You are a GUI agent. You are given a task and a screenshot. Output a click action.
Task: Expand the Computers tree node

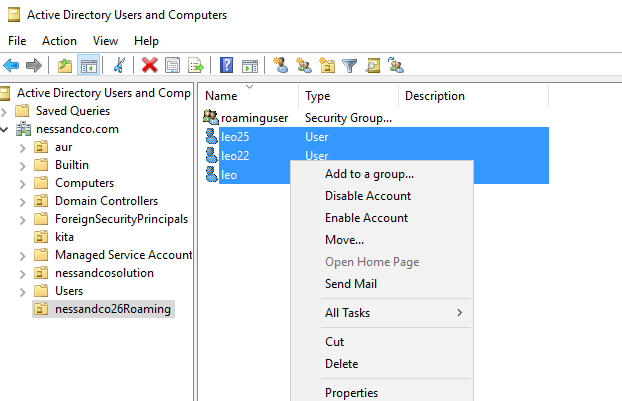point(23,184)
